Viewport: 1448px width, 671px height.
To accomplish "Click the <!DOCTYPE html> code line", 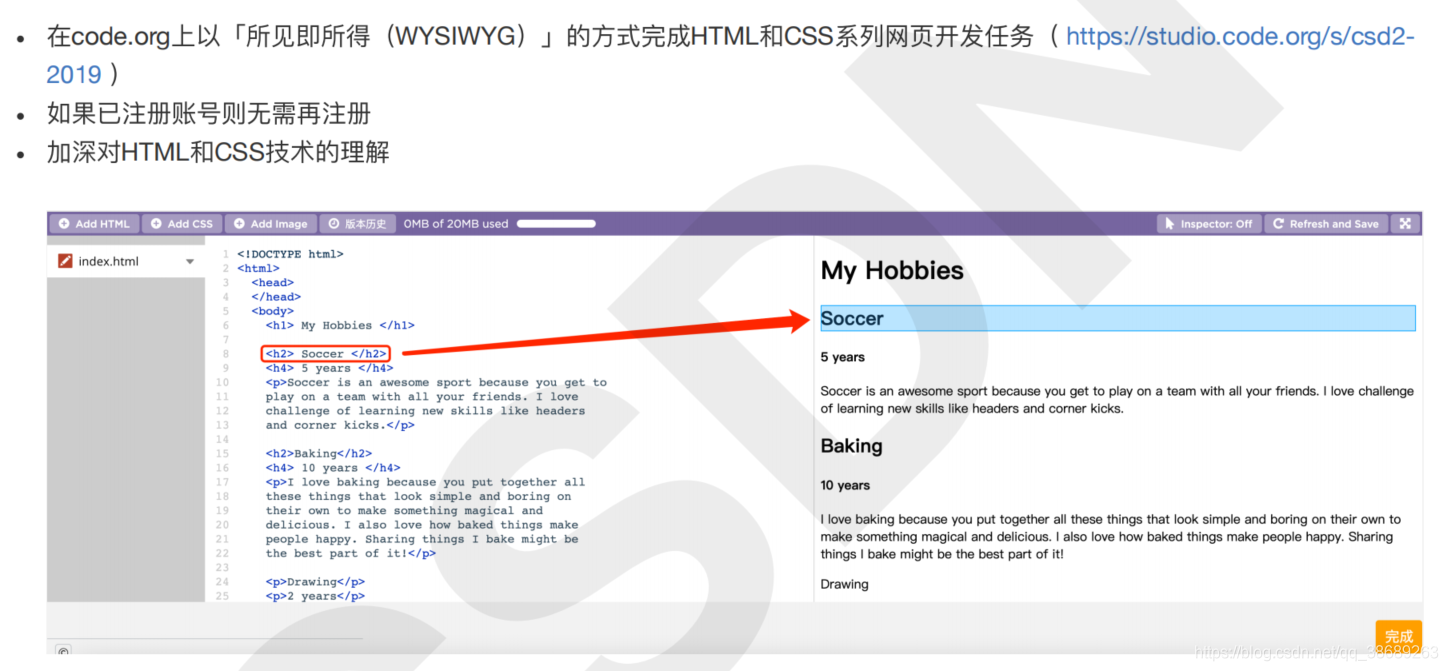I will (x=290, y=254).
